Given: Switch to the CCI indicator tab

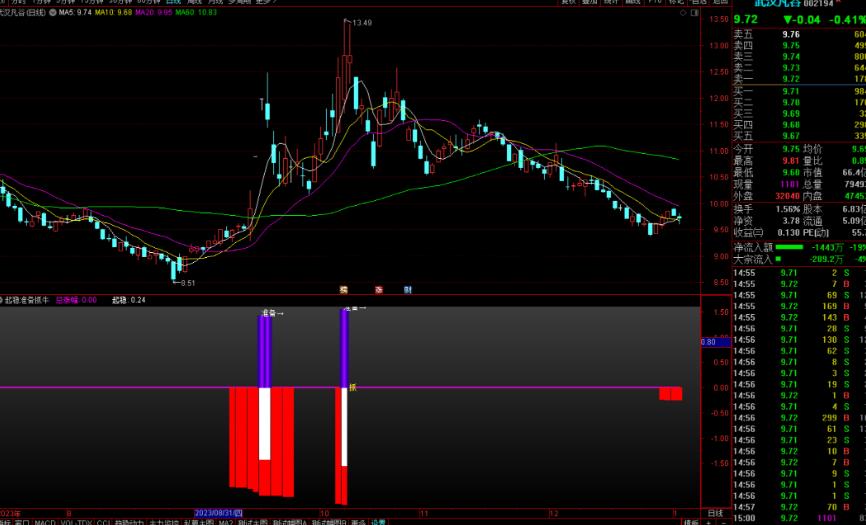Looking at the screenshot, I should click(x=104, y=522).
